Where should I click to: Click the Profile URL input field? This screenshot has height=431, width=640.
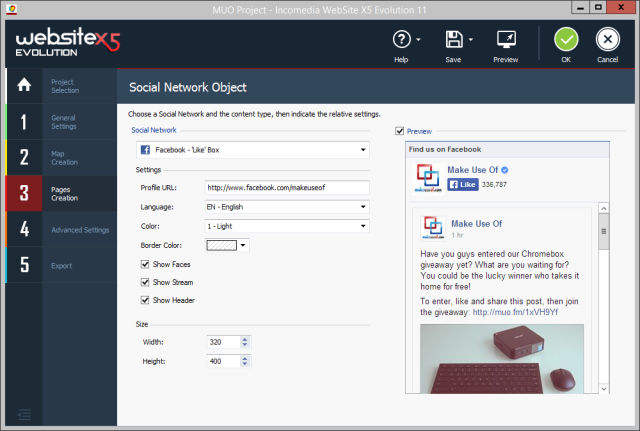pyautogui.click(x=287, y=188)
